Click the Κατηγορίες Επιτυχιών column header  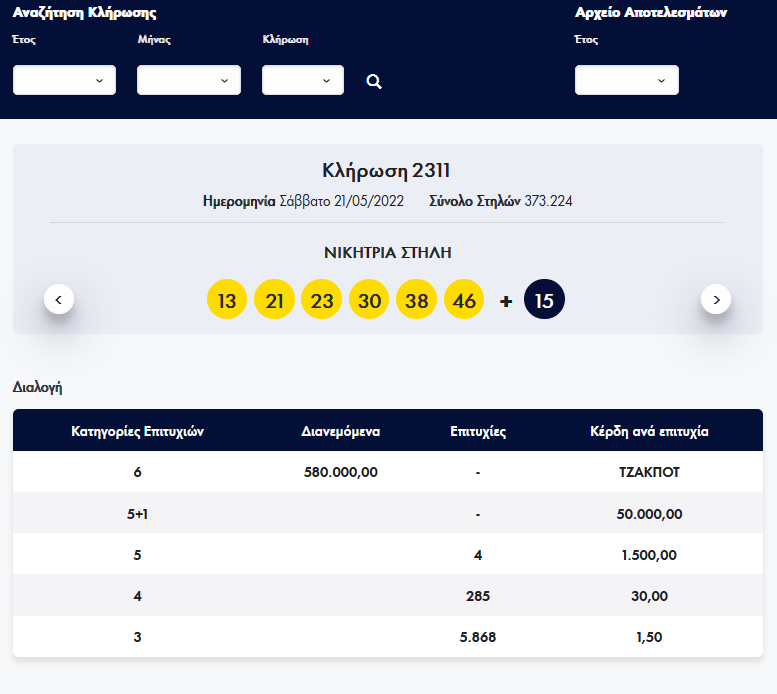[x=138, y=432]
